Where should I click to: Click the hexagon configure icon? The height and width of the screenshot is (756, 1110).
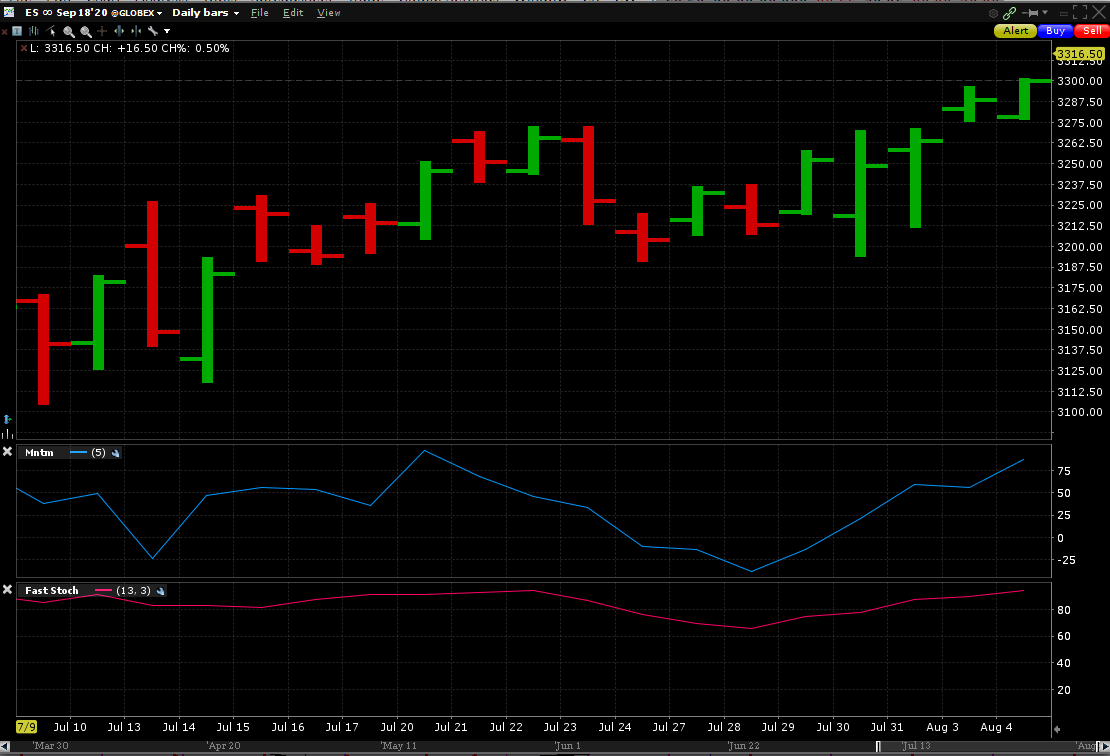(x=993, y=13)
